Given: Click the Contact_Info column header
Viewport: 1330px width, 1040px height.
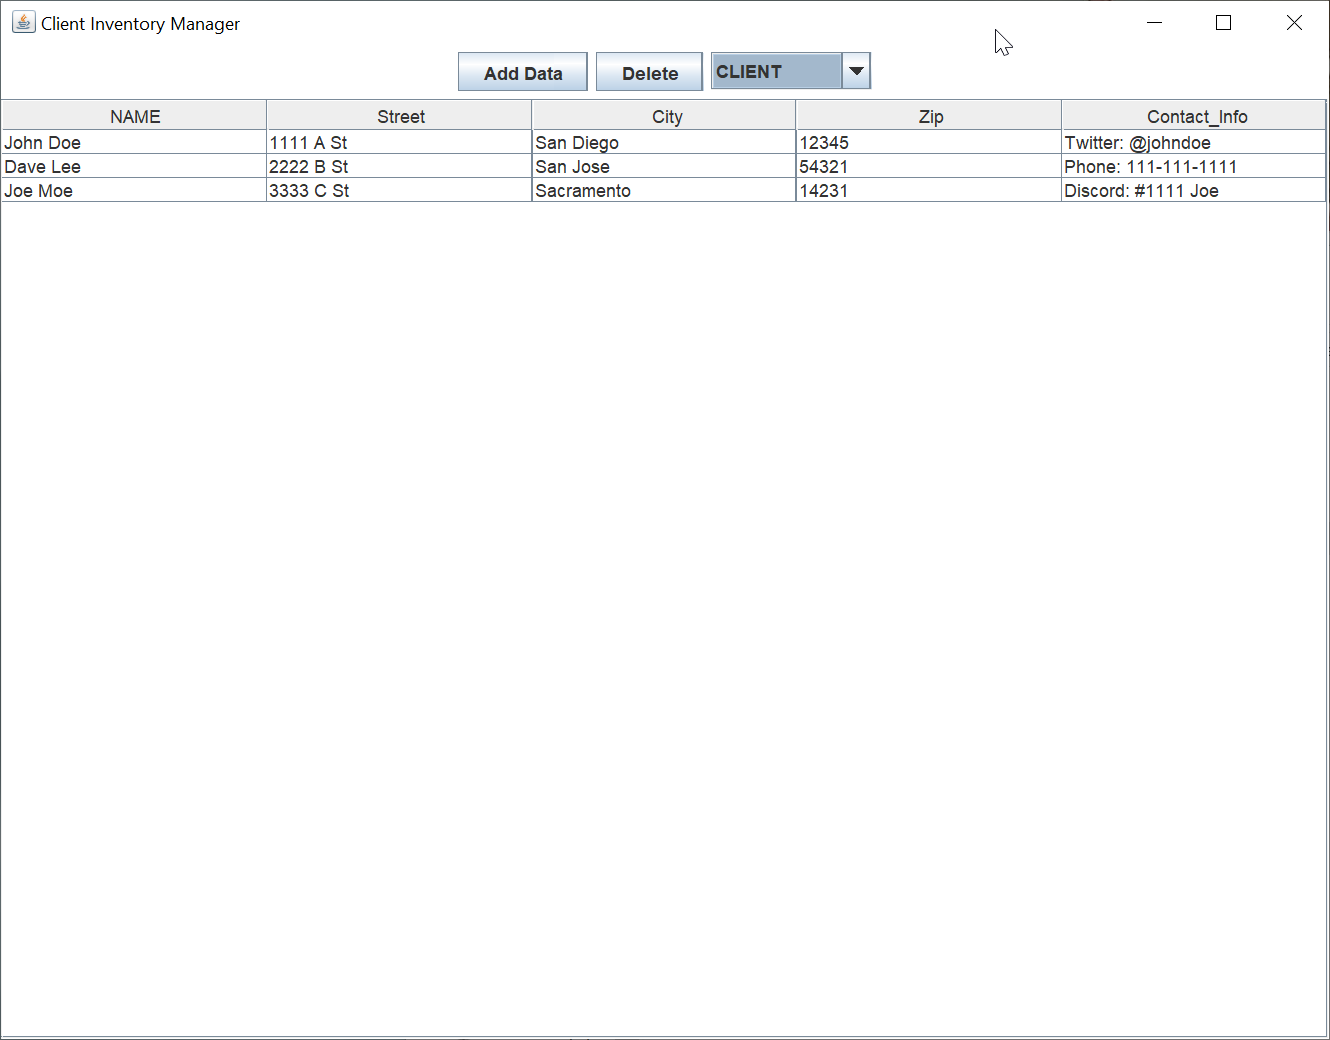Looking at the screenshot, I should click(1196, 116).
